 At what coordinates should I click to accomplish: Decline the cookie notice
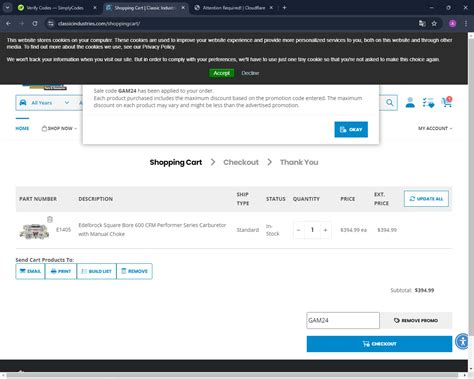(250, 73)
